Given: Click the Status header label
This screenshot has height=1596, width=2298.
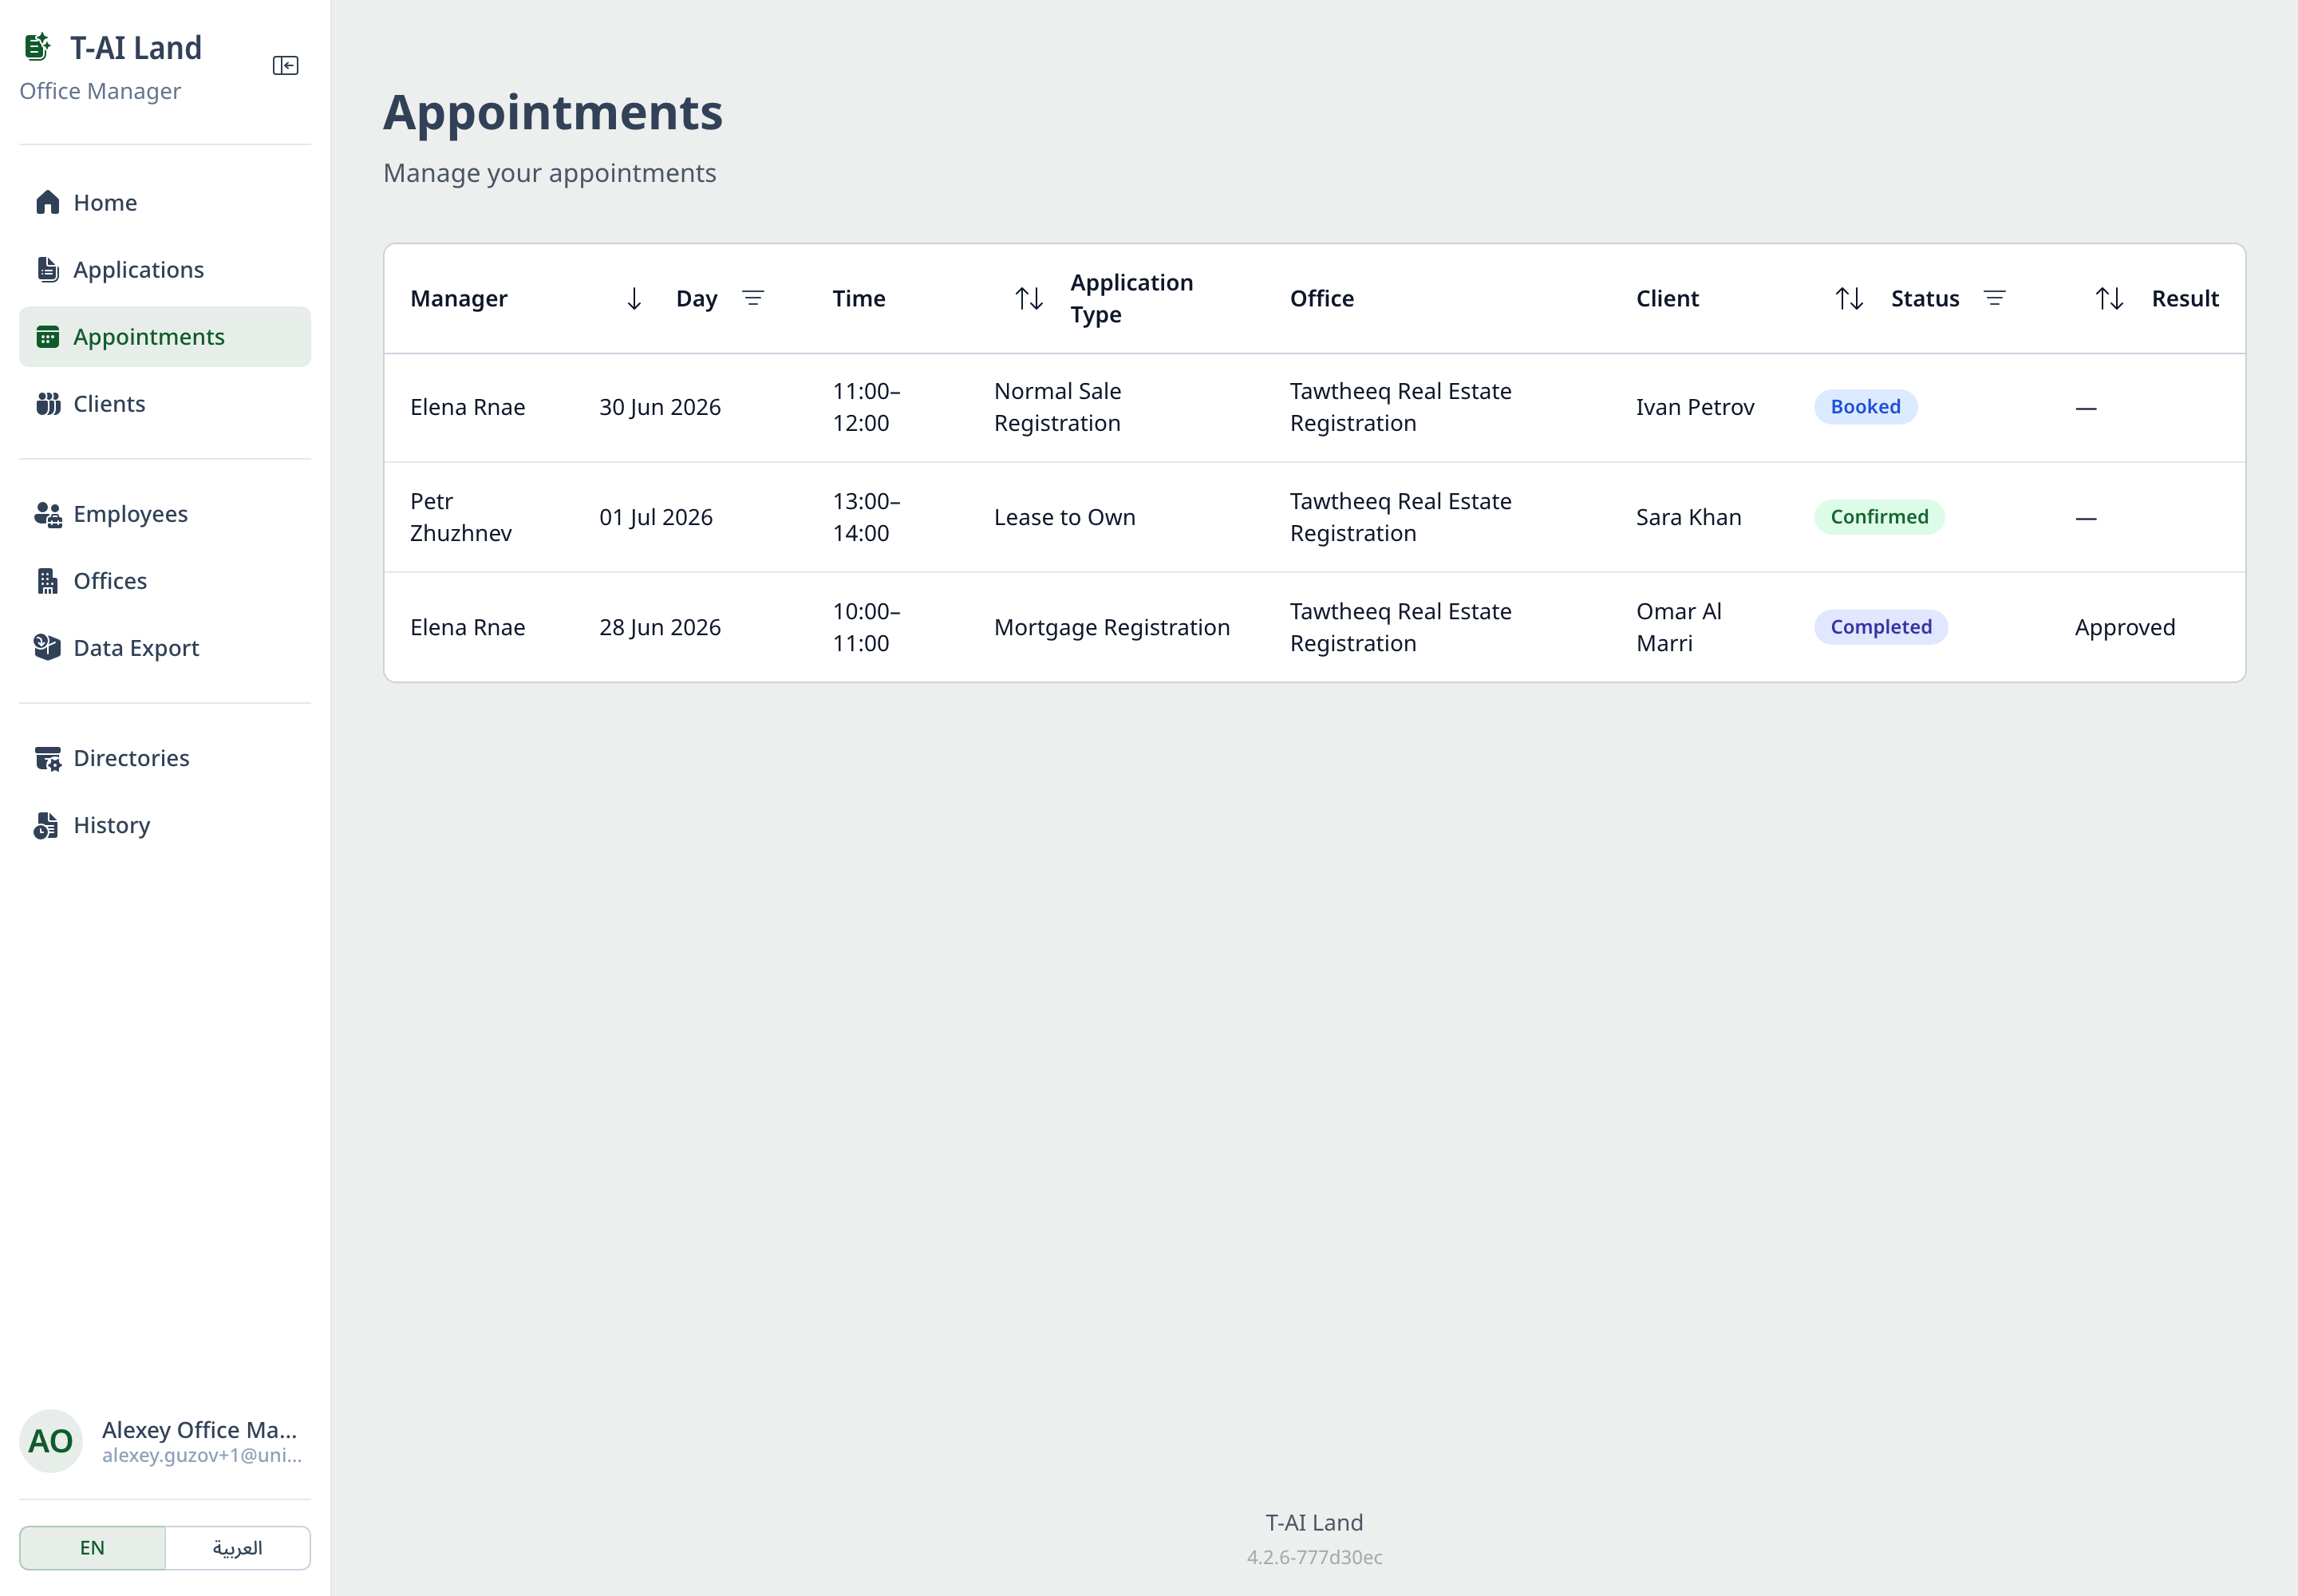Looking at the screenshot, I should click(x=1925, y=299).
